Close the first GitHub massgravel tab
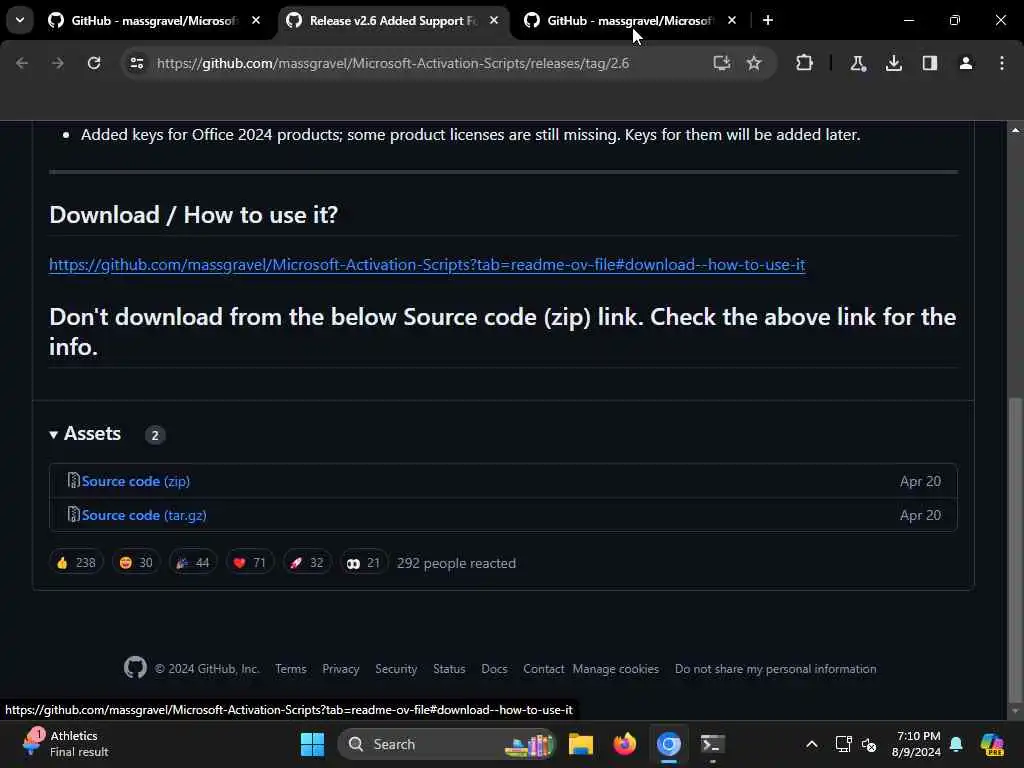The width and height of the screenshot is (1024, 768). point(256,21)
